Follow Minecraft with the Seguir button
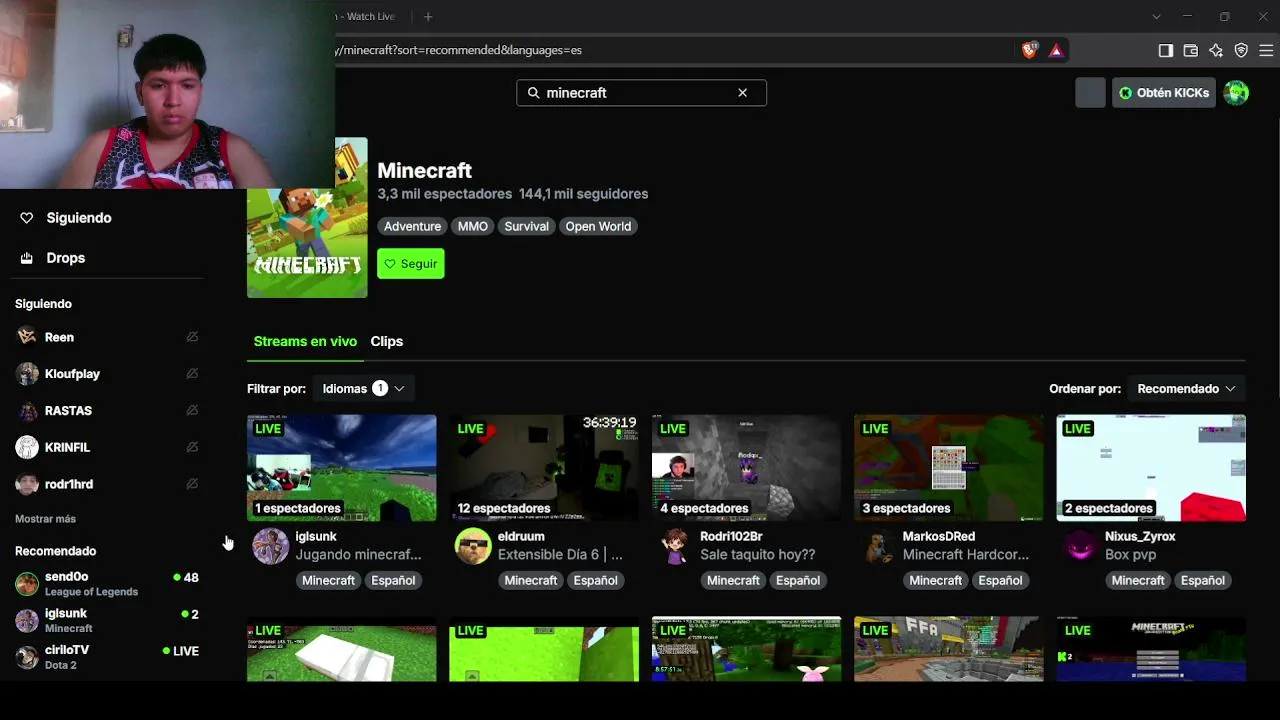 [411, 263]
